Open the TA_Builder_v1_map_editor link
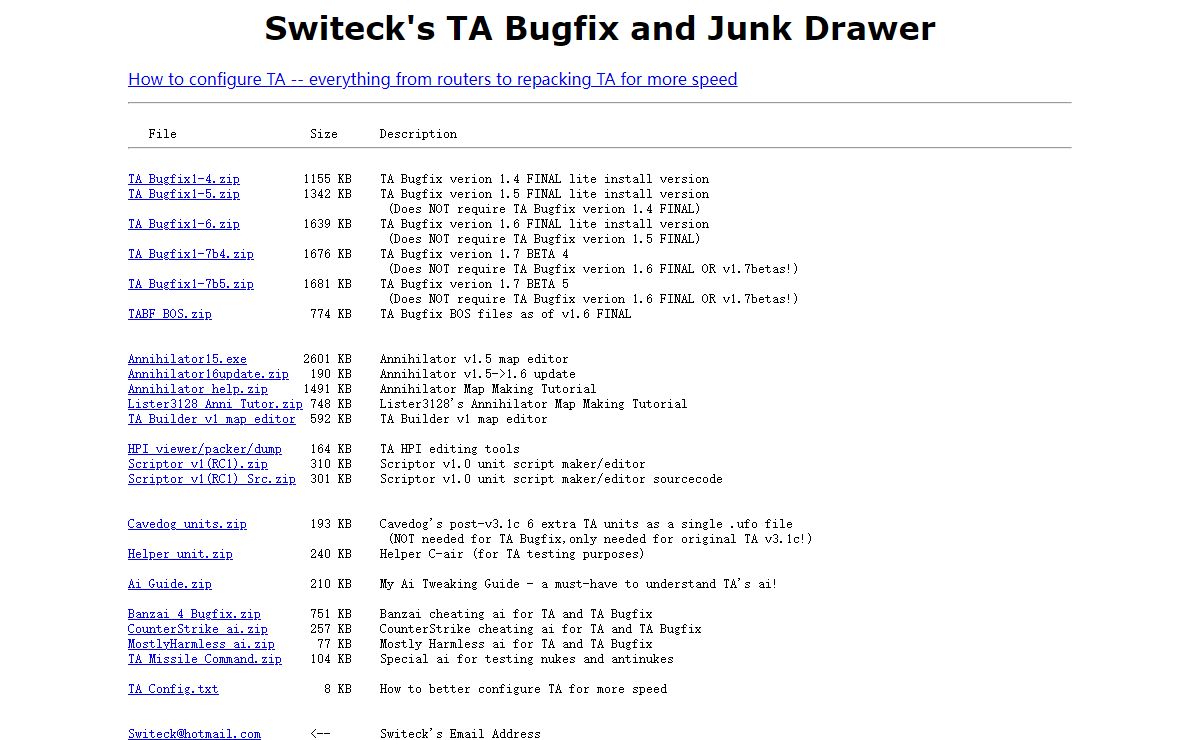The width and height of the screenshot is (1200, 740). pyautogui.click(x=212, y=419)
